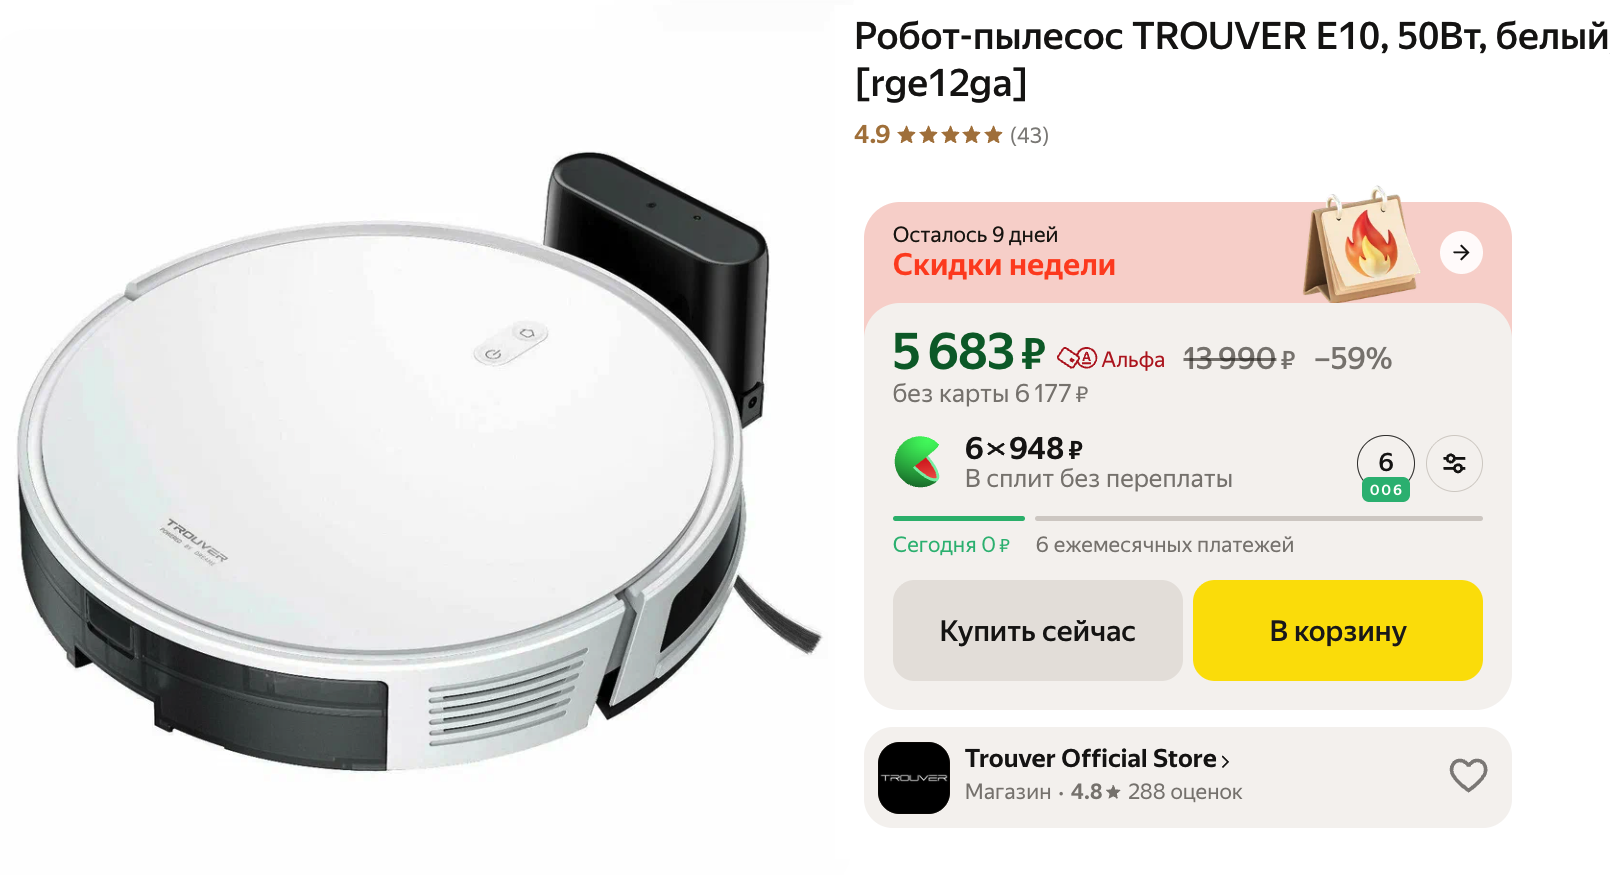1621x875 pixels.
Task: Click the green Split pacman icon
Action: point(918,462)
